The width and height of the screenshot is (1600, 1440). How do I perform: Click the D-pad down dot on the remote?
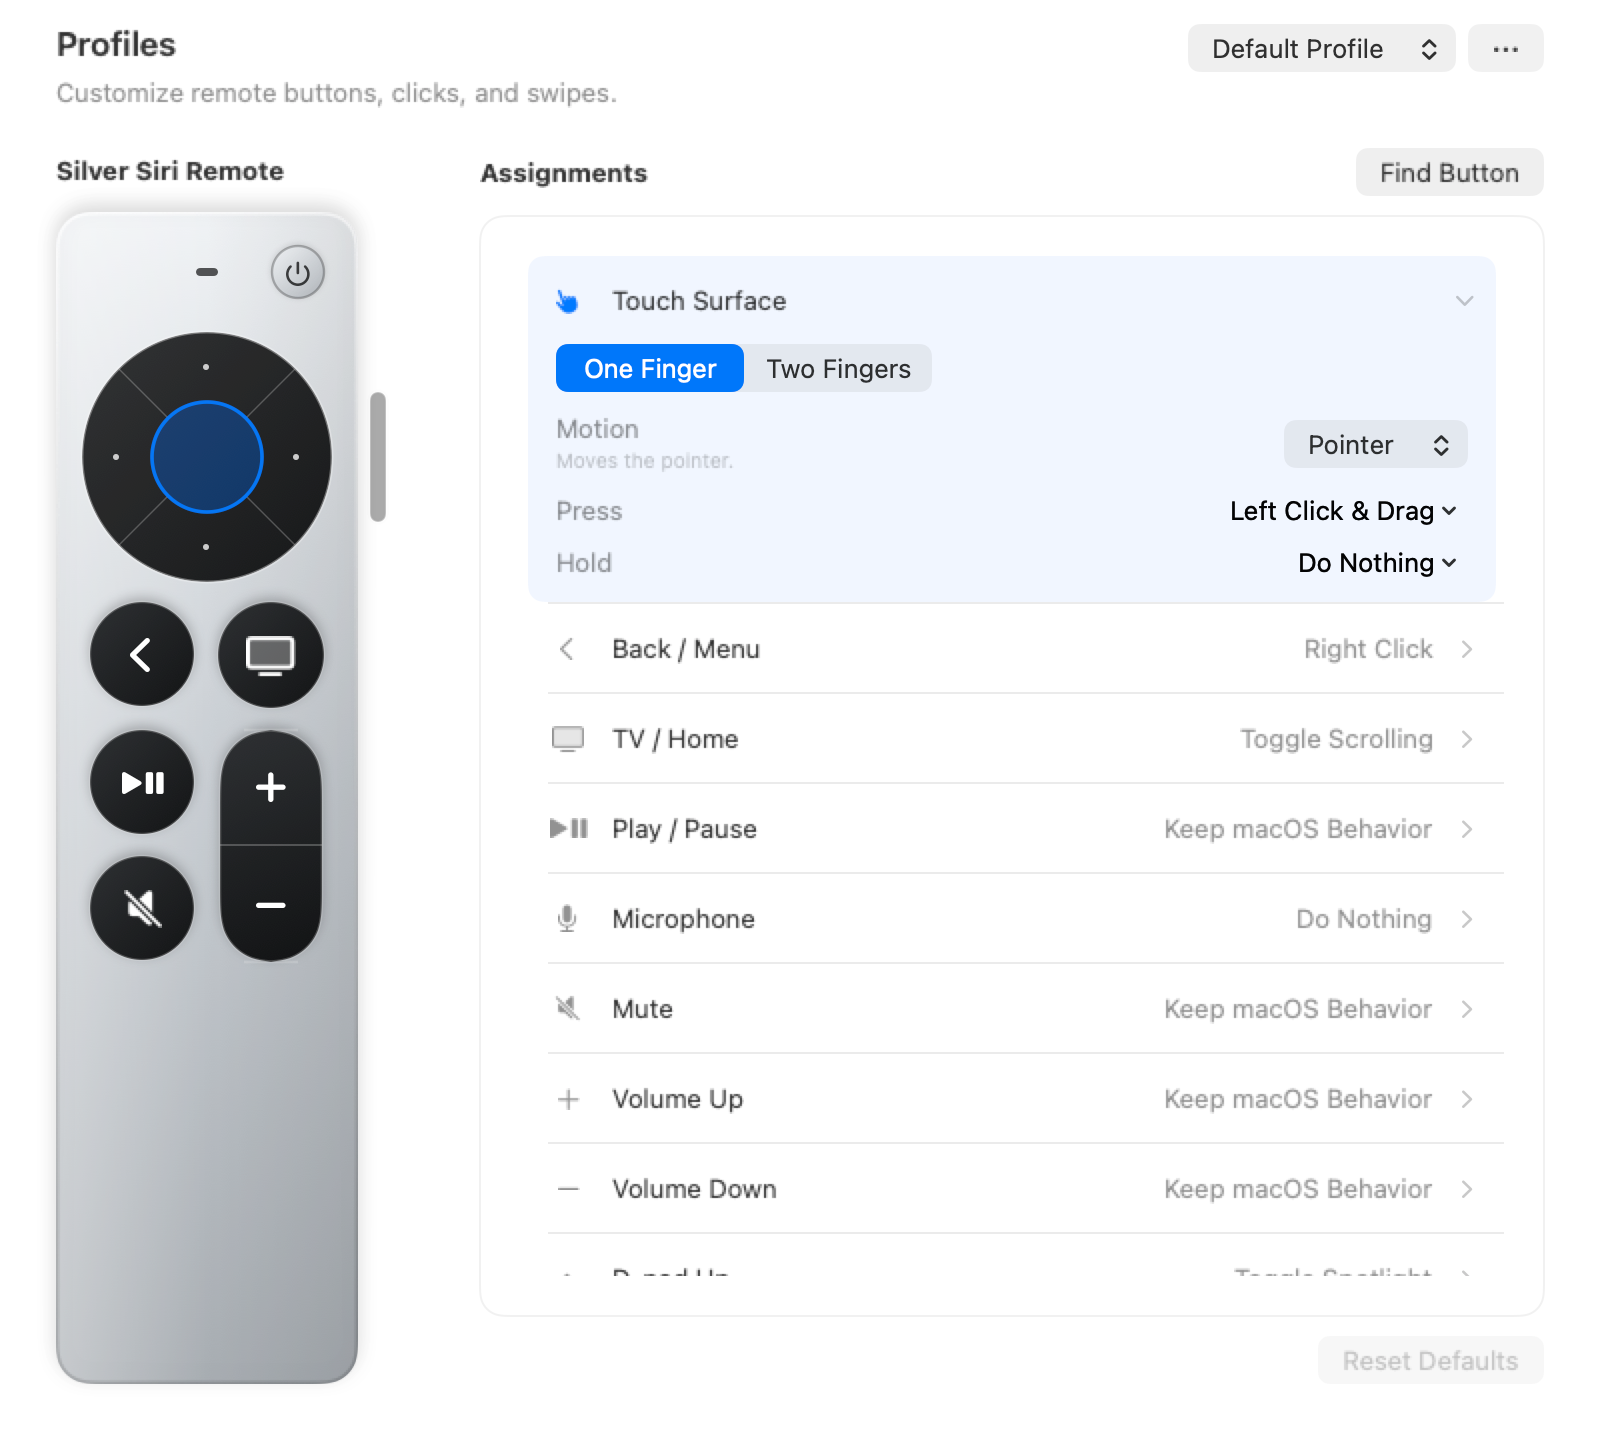206,547
